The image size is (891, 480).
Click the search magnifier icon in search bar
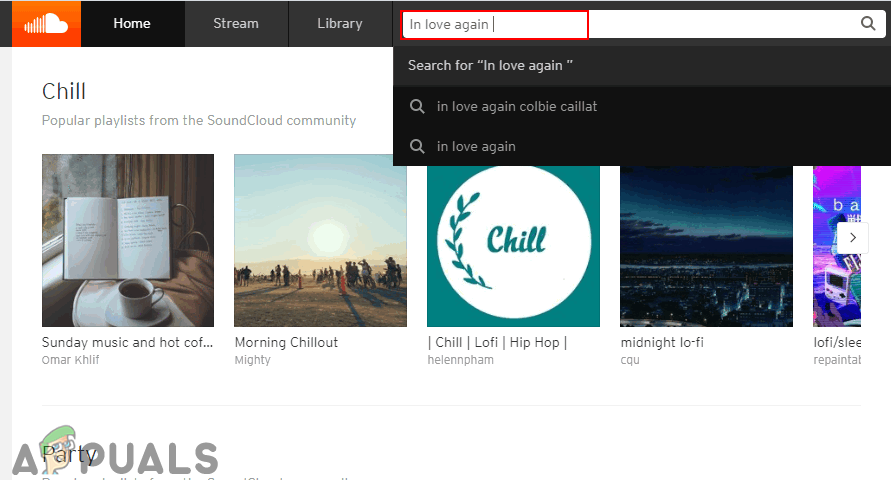pos(867,24)
